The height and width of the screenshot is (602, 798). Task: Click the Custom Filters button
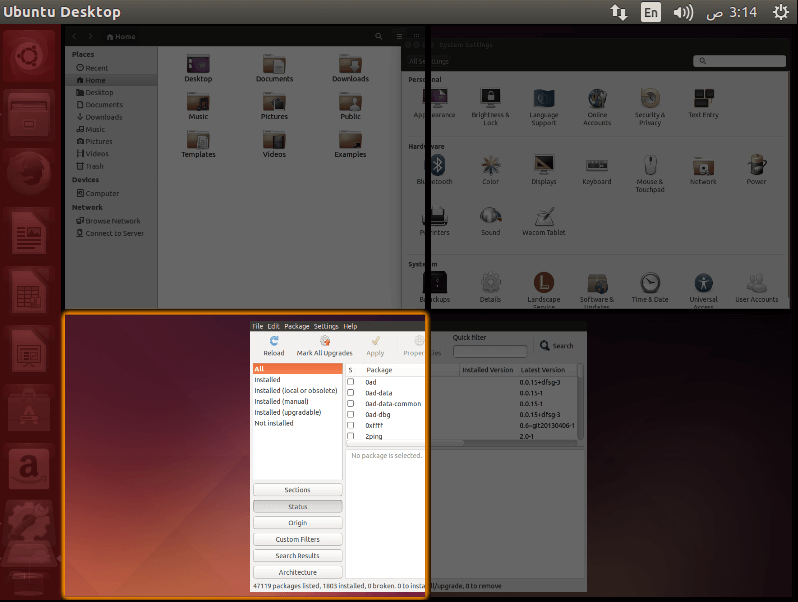click(x=298, y=539)
